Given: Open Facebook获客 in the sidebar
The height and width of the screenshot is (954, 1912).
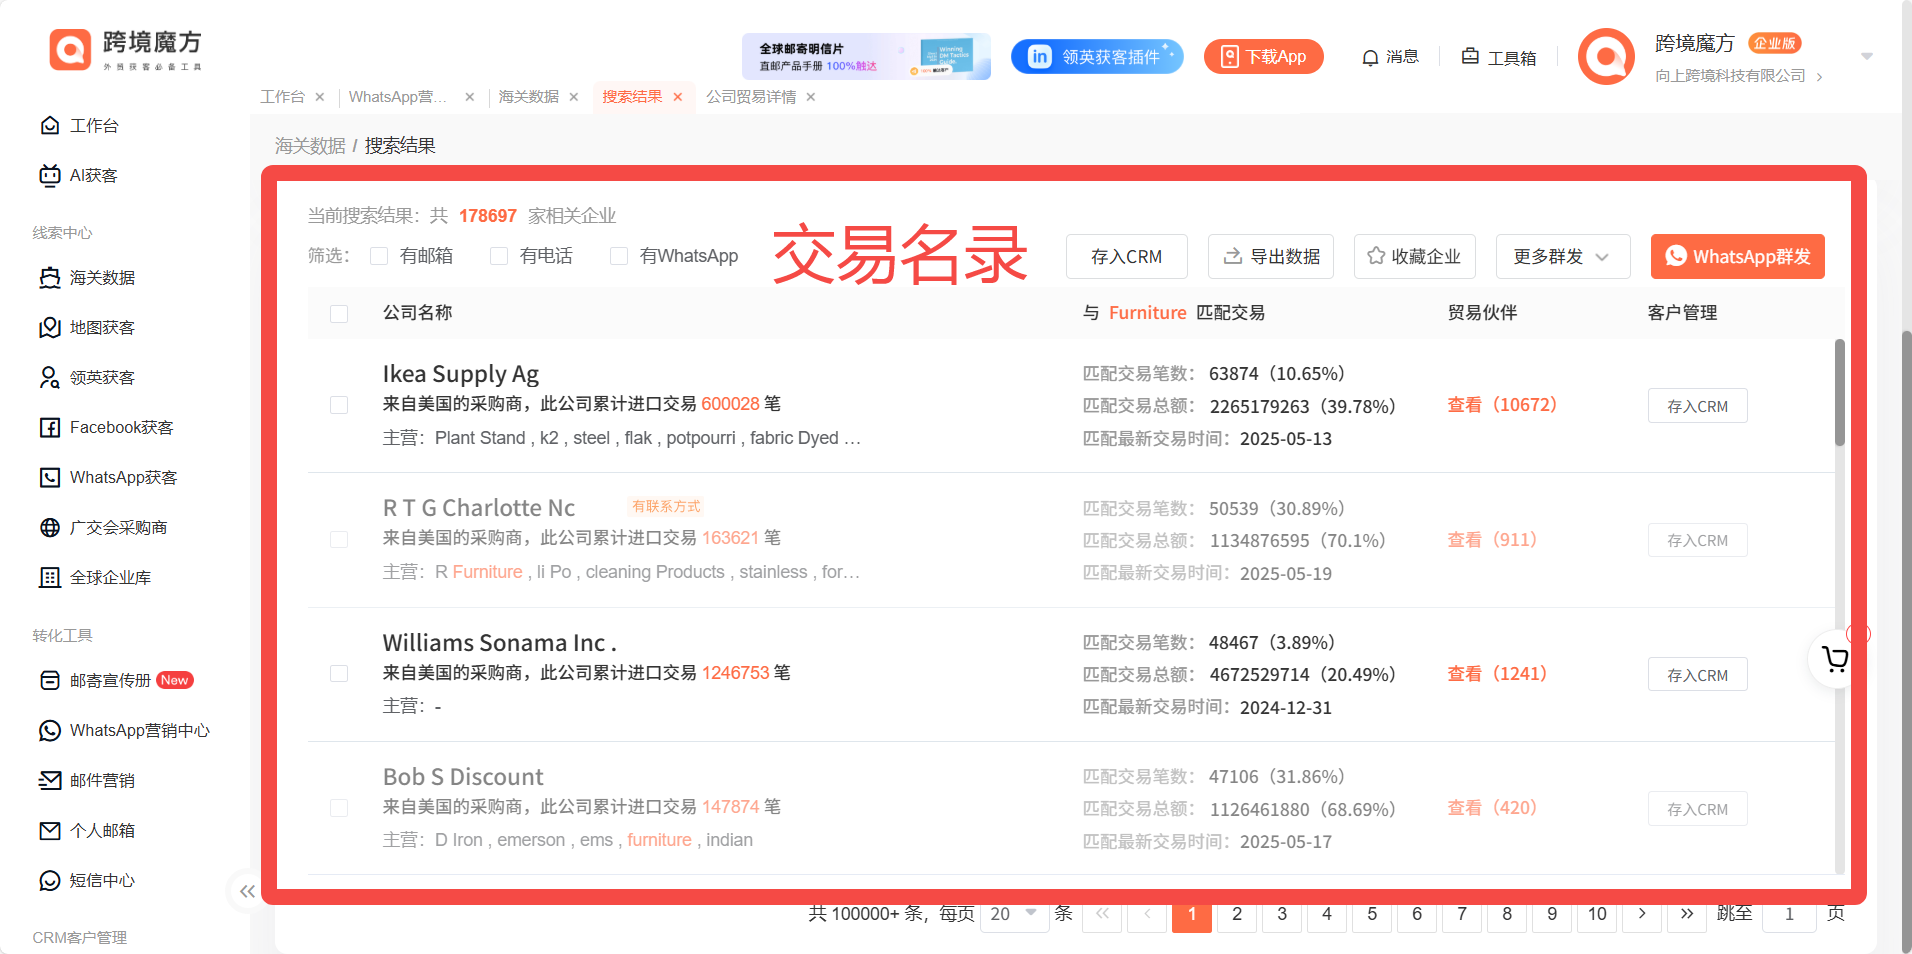Looking at the screenshot, I should coord(107,428).
